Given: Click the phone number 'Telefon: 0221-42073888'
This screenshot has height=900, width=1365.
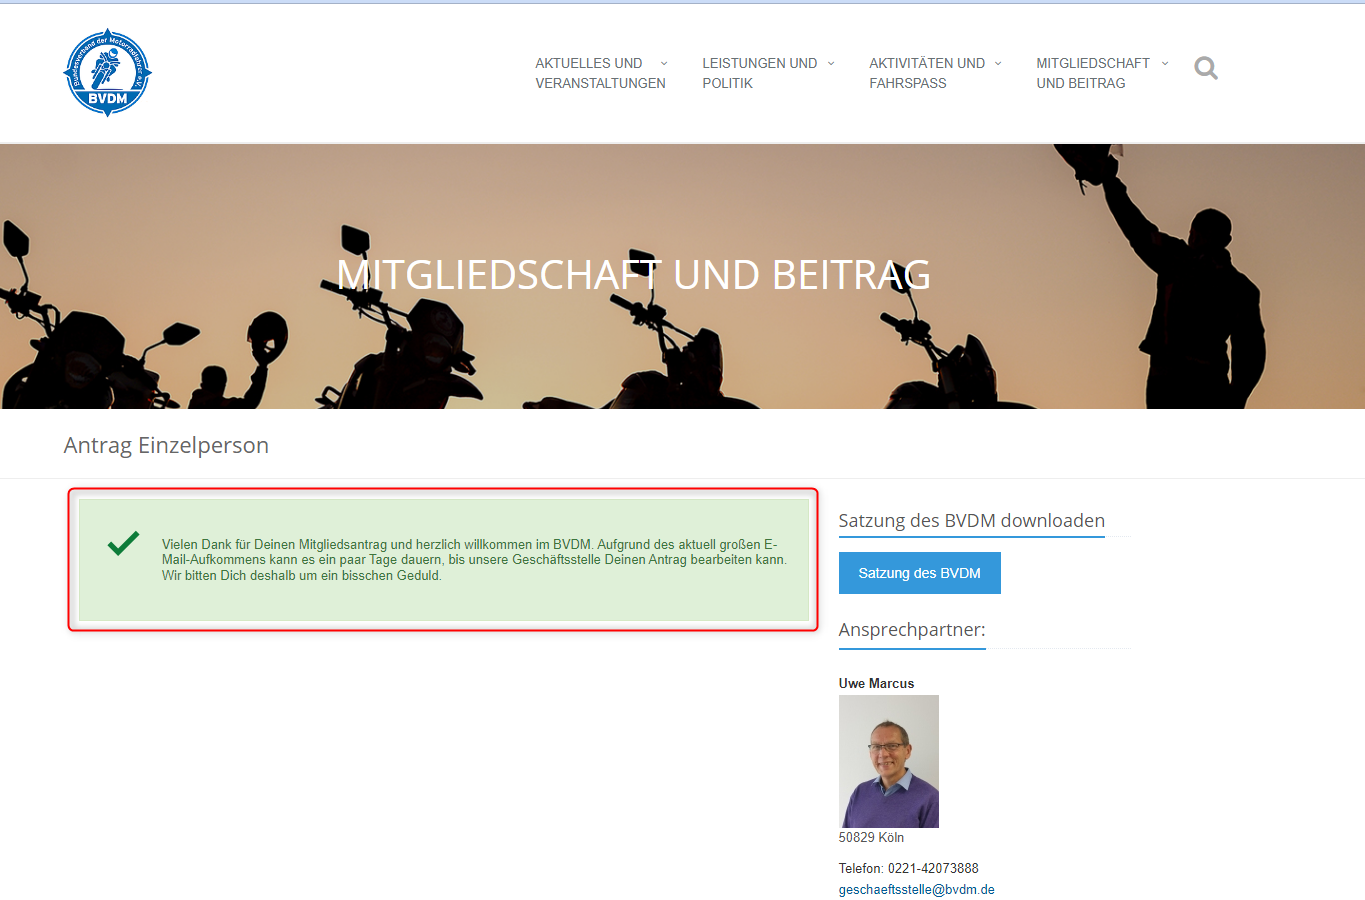Looking at the screenshot, I should pos(908,868).
